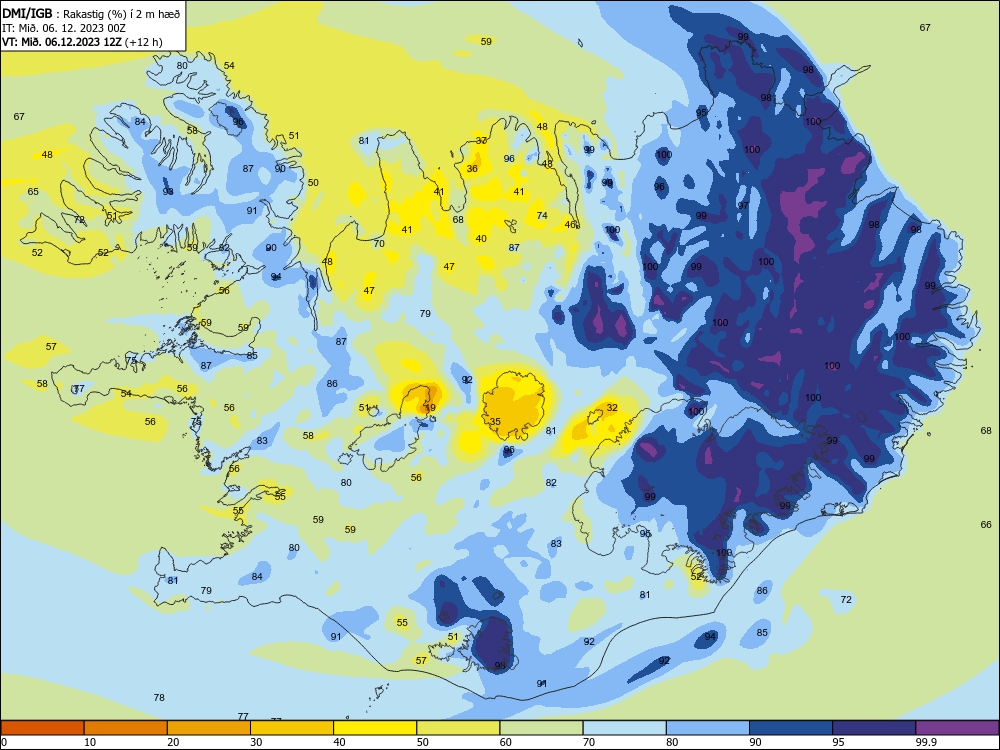Click the '50' humidity value on map
The image size is (1000, 750).
[x=313, y=182]
